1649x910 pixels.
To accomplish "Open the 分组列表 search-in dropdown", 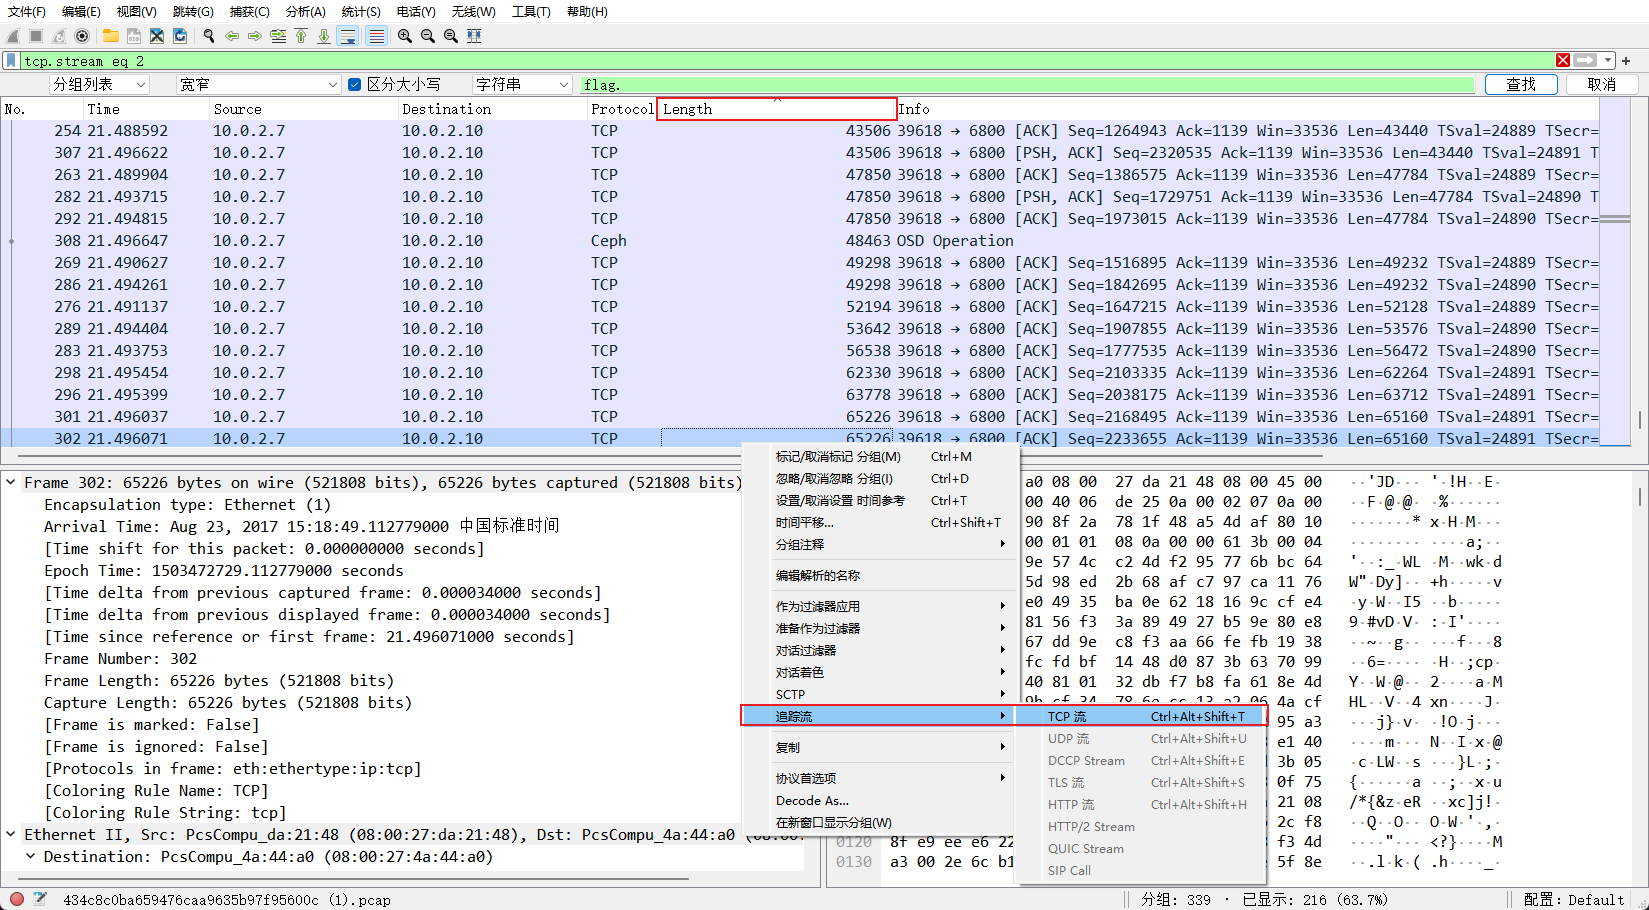I will (99, 85).
